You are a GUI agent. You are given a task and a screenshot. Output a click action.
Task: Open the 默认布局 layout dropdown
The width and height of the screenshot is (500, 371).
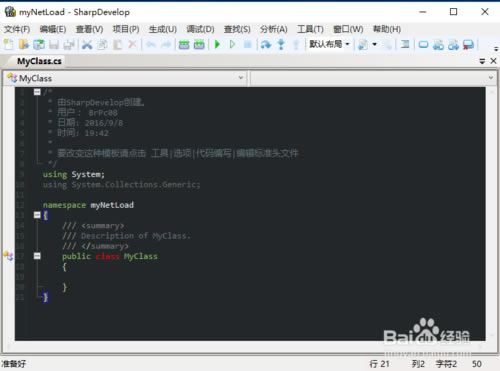click(329, 44)
